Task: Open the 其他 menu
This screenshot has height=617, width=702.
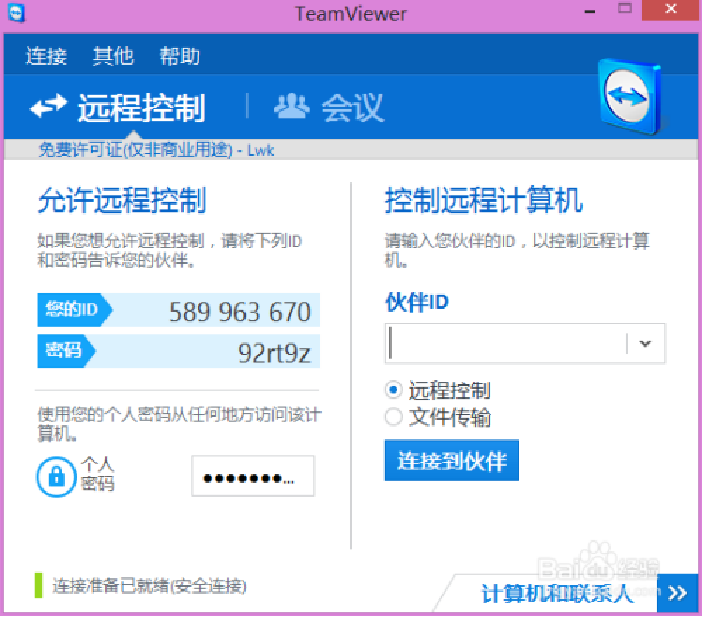Action: [113, 56]
